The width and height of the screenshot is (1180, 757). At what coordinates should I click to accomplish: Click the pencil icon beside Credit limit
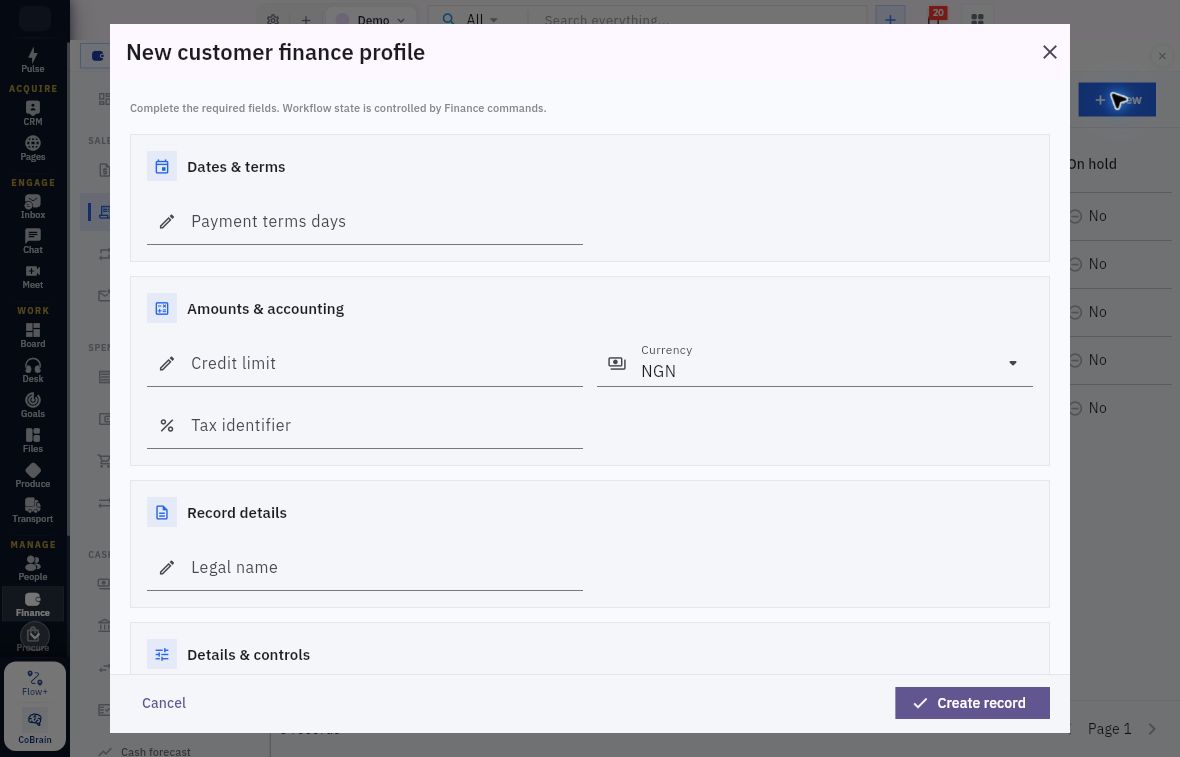tap(167, 363)
